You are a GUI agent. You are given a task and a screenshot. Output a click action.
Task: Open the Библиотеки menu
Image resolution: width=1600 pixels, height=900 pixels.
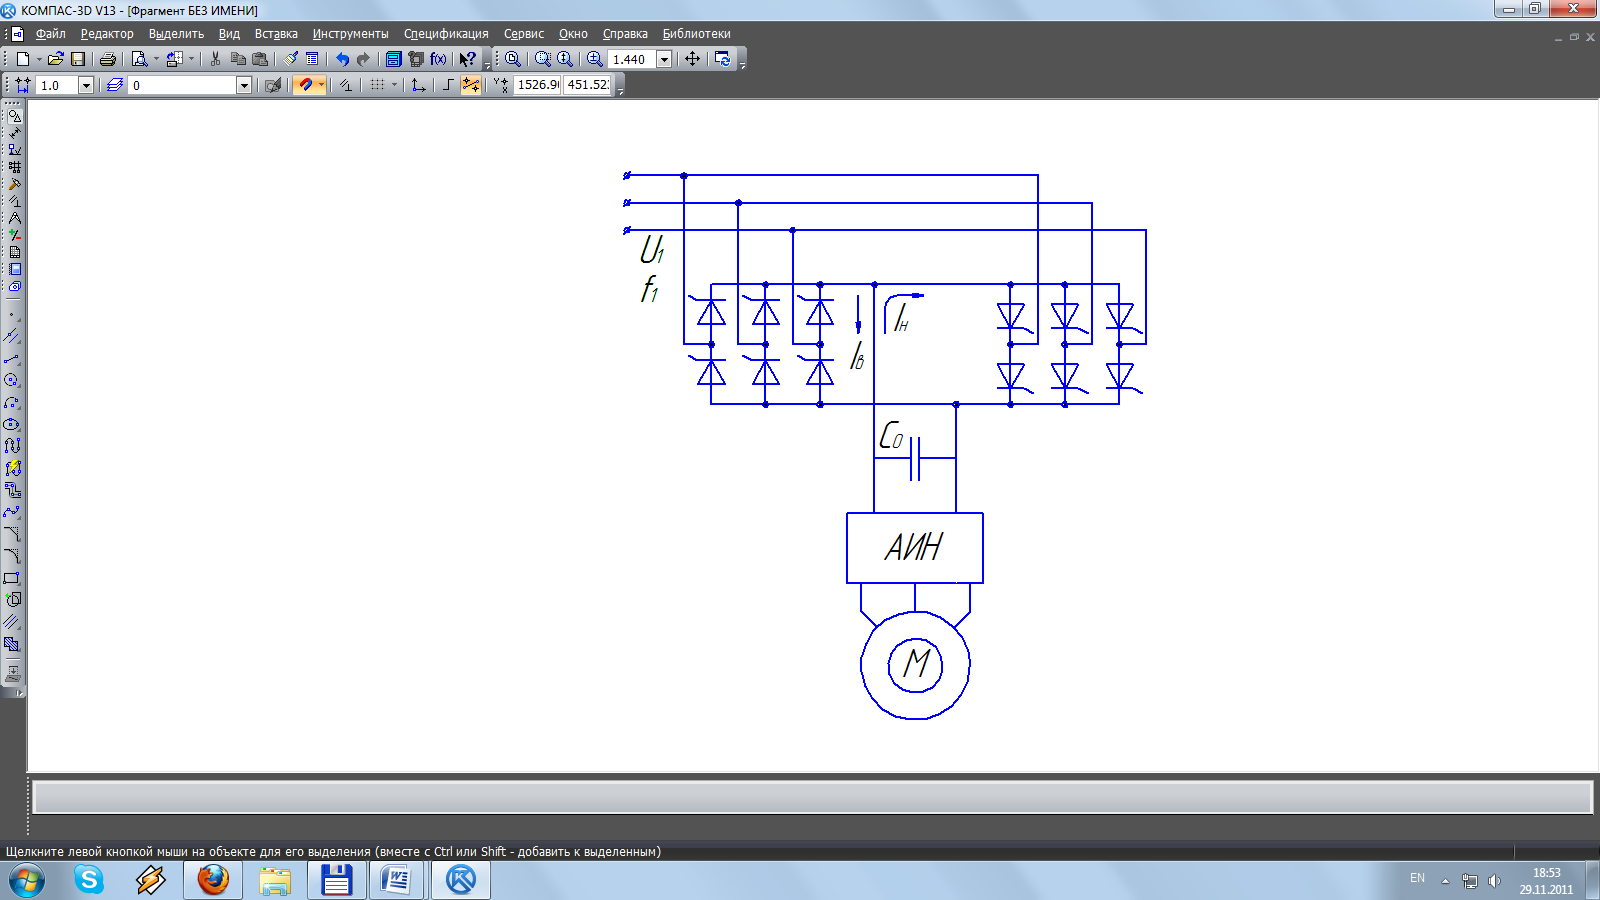pyautogui.click(x=696, y=34)
